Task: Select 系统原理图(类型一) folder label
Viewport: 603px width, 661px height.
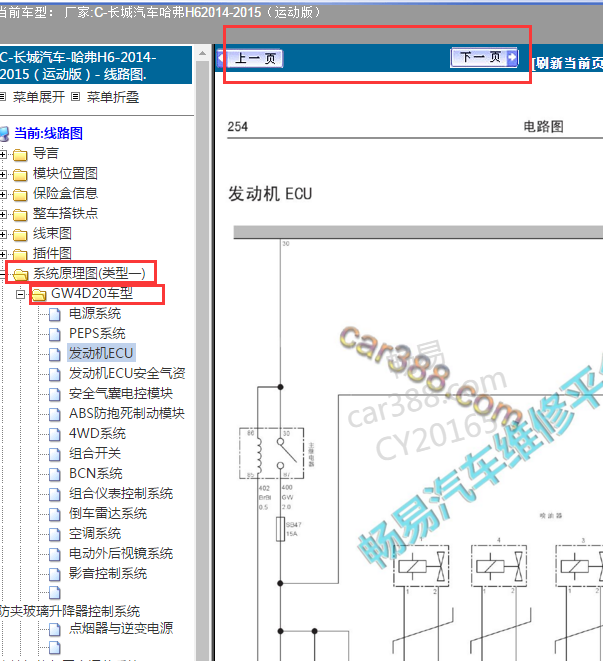Action: click(89, 274)
